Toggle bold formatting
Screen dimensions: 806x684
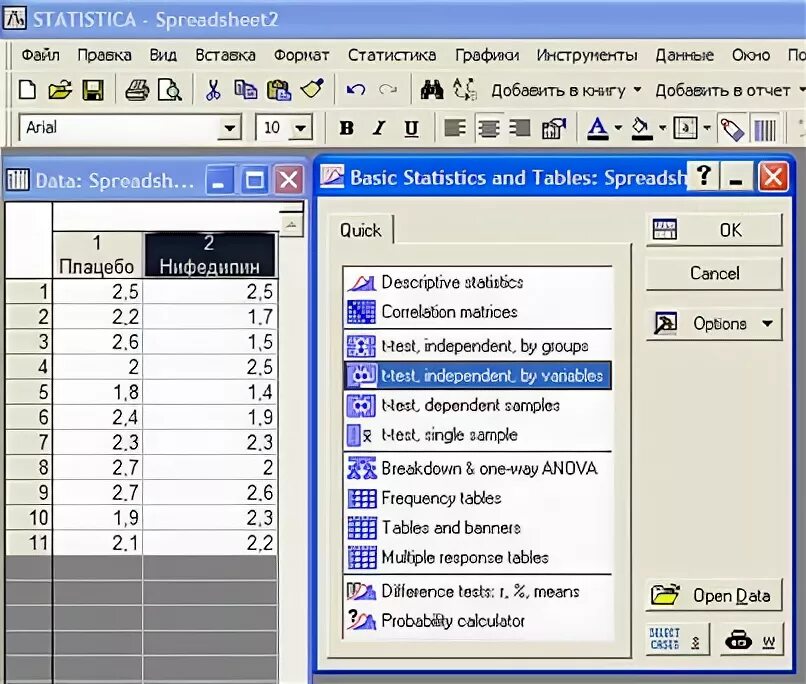[x=346, y=128]
